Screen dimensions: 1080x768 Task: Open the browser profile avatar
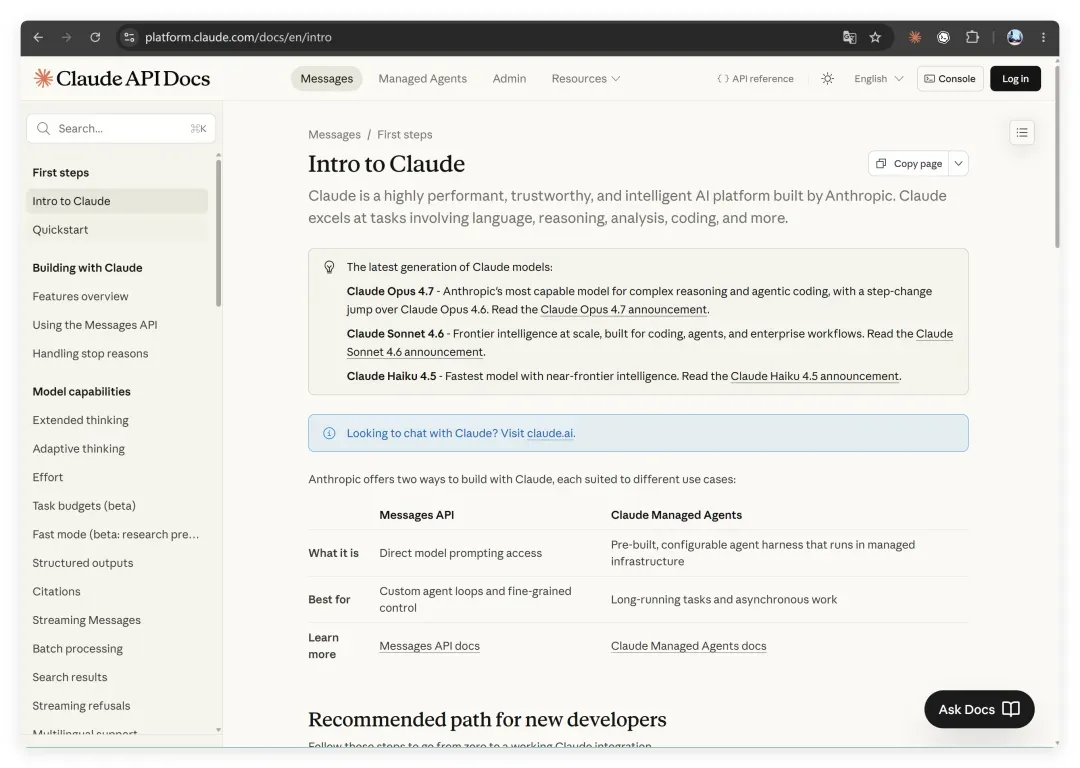(1015, 37)
